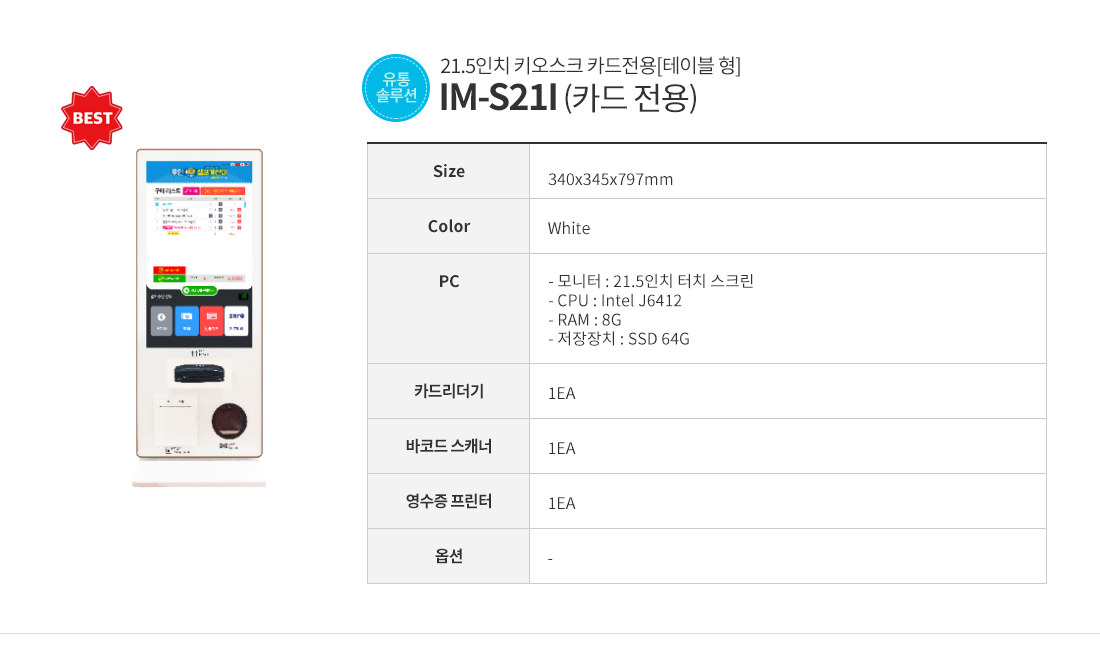This screenshot has height=658, width=1100.
Task: Click the 바코드 스캐너 row label
Action: tap(449, 446)
